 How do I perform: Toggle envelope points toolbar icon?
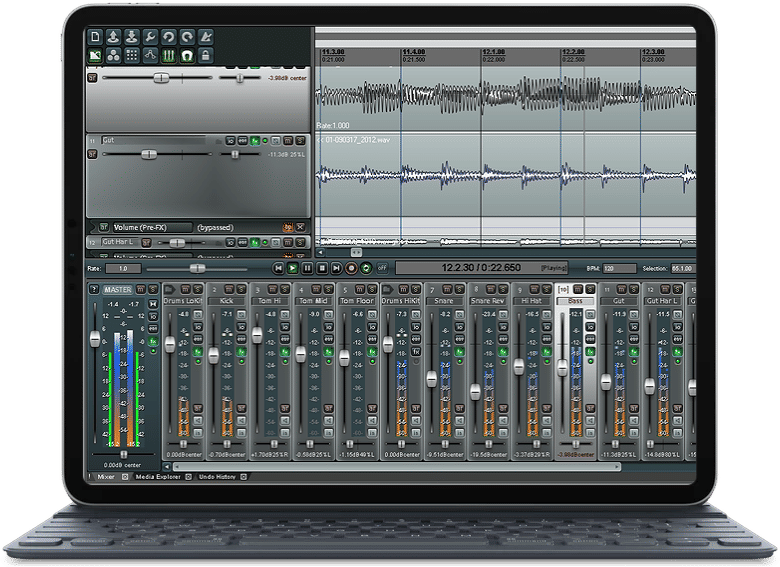pyautogui.click(x=150, y=55)
